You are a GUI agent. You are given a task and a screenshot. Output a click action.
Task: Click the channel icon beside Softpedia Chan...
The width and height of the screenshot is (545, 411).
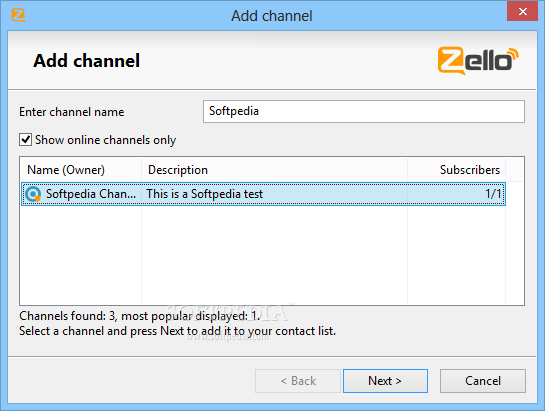point(33,194)
